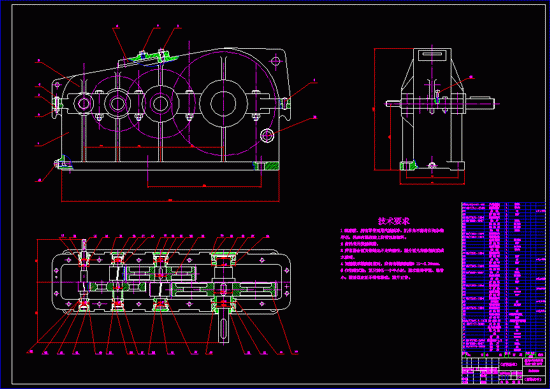Select the output shaft end with keyway in plan view
The height and width of the screenshot is (389, 550).
(223, 328)
